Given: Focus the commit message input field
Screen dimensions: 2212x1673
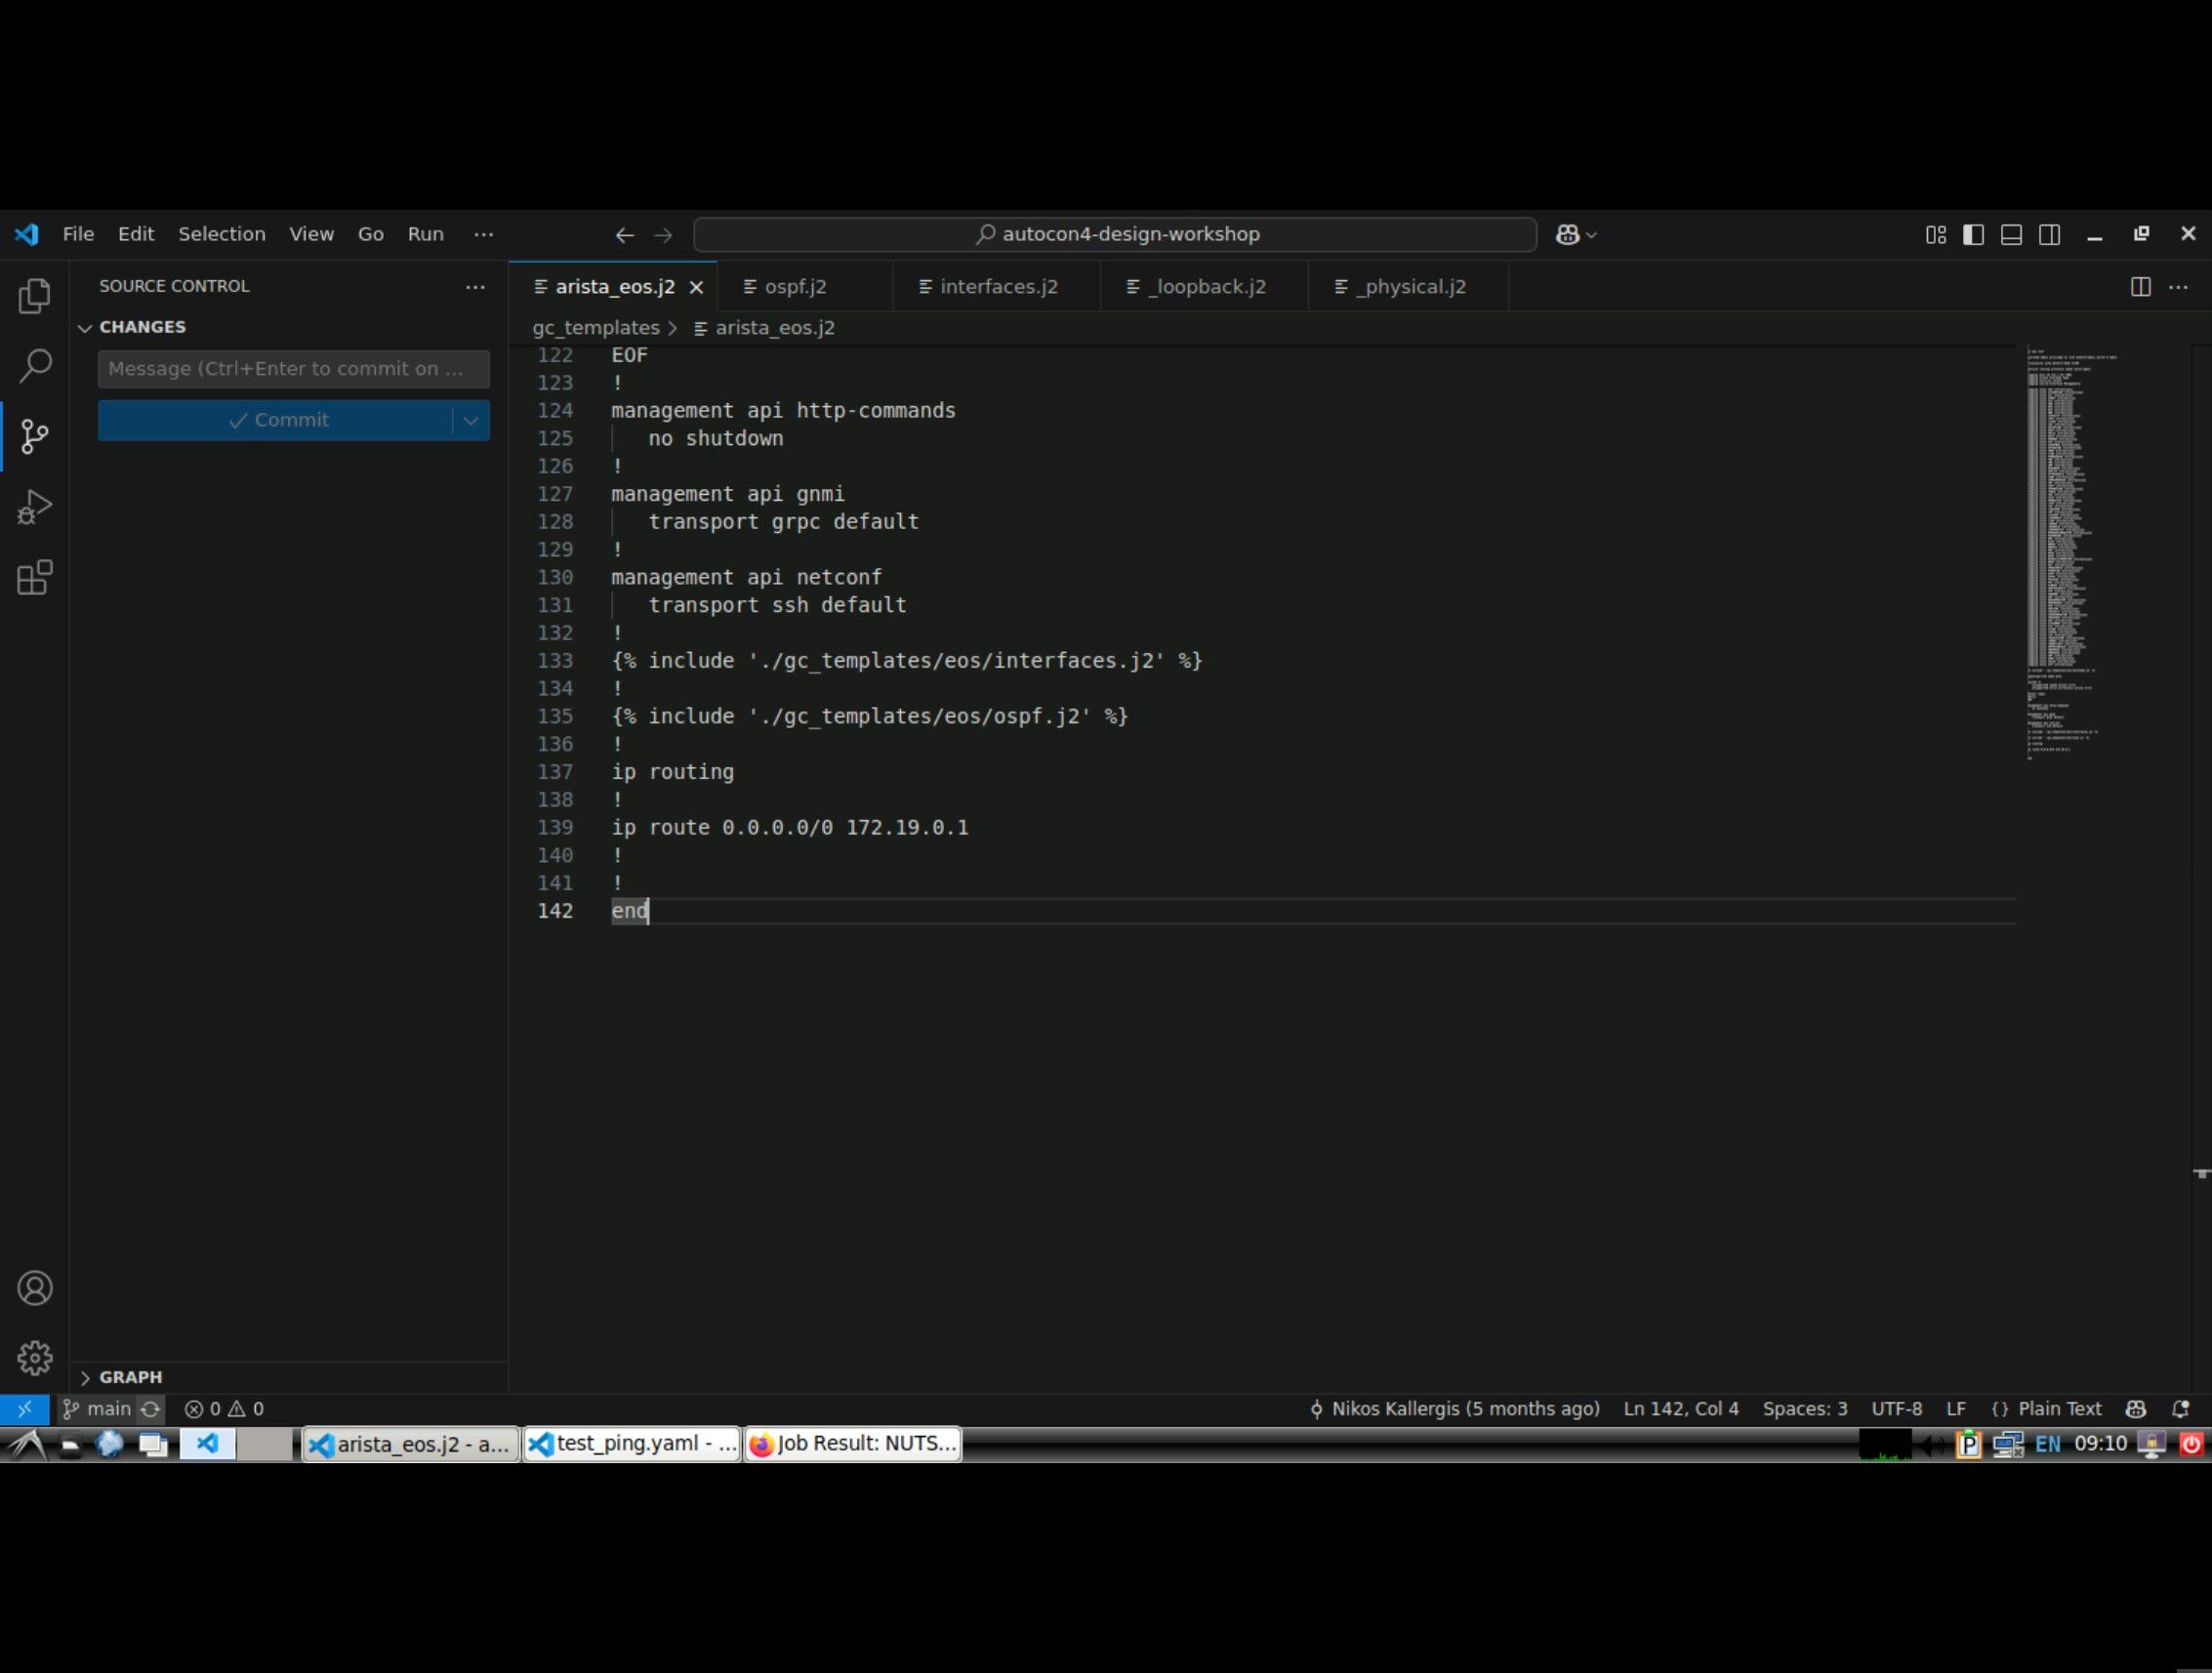Looking at the screenshot, I should [x=293, y=369].
